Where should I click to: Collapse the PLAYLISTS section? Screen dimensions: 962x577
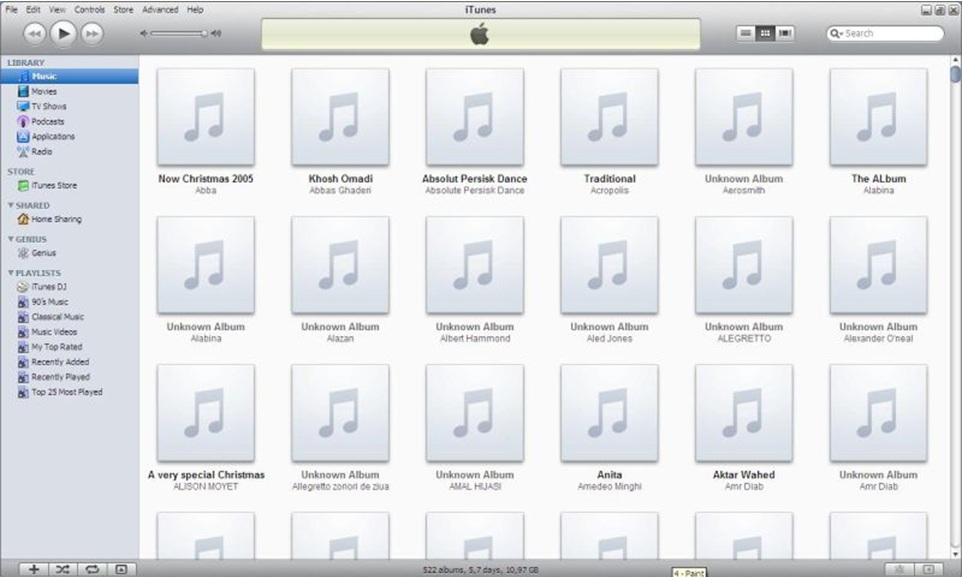point(11,273)
